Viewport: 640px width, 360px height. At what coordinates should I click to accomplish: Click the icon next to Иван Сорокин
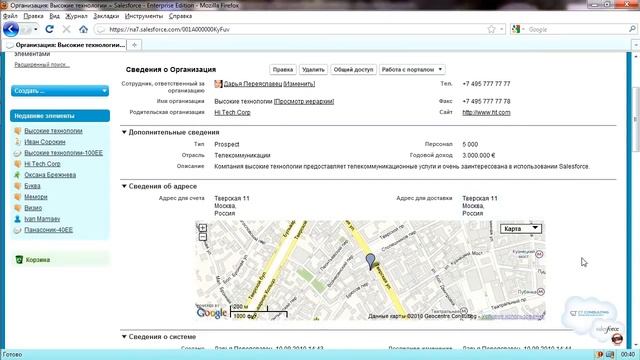(x=17, y=142)
